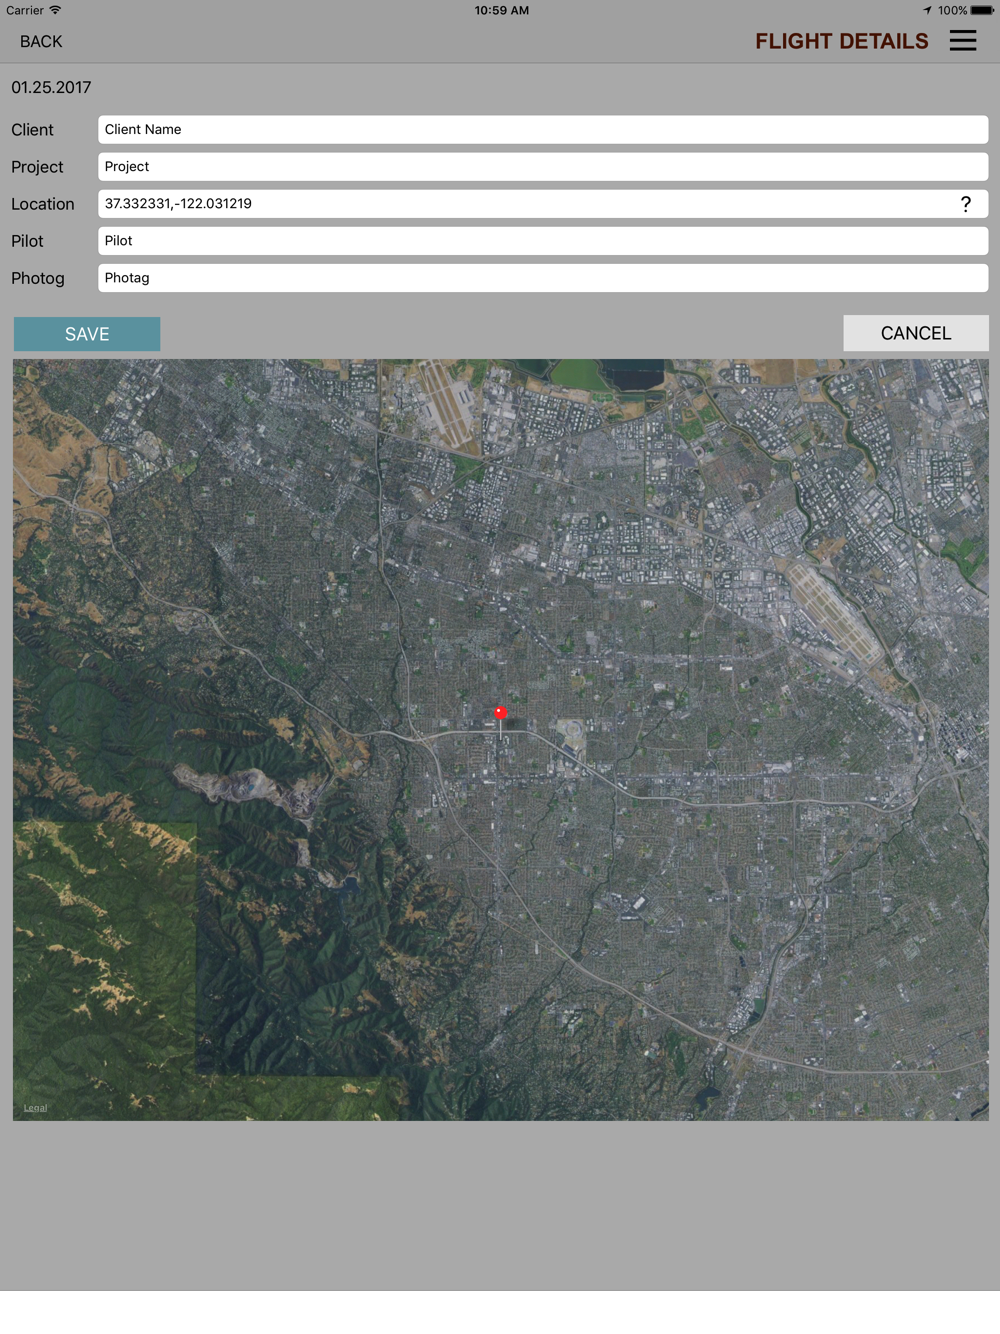Tap the Wi-Fi status icon
This screenshot has height=1334, width=1000.
tap(55, 10)
